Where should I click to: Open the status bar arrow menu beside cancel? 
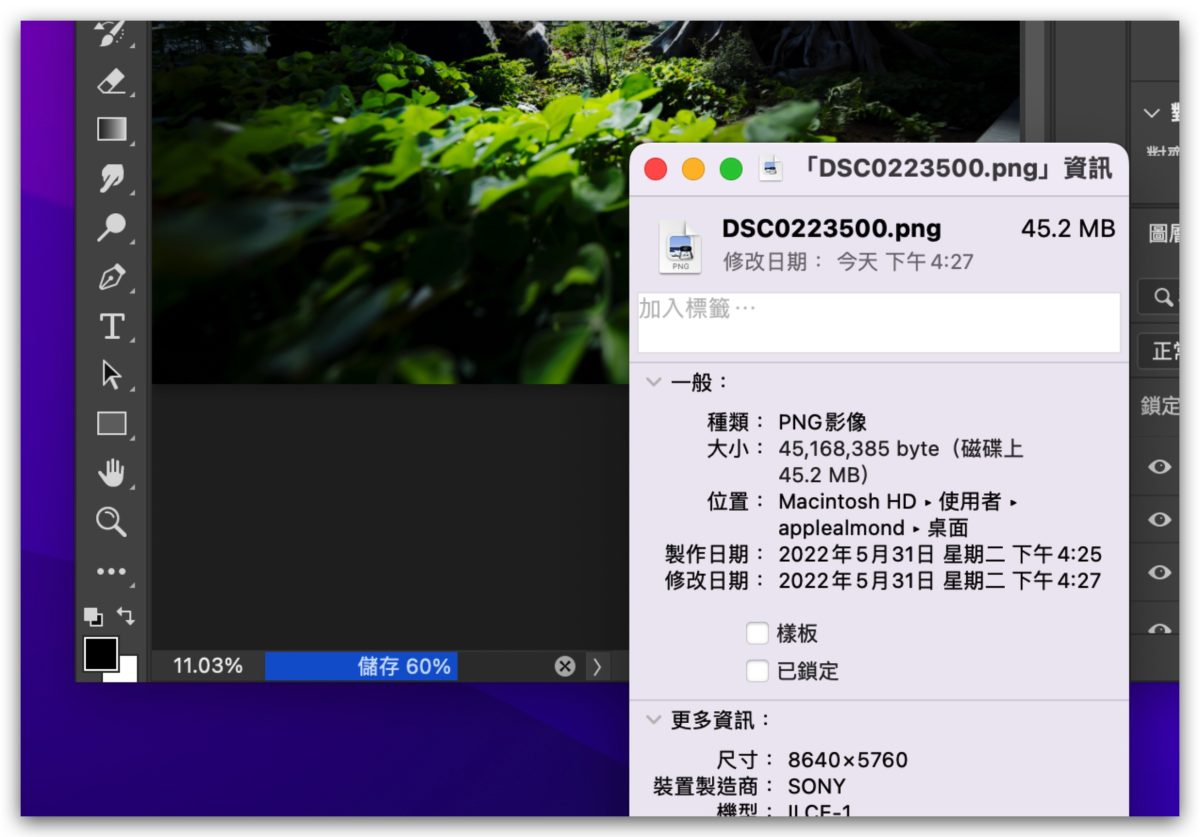(x=597, y=666)
